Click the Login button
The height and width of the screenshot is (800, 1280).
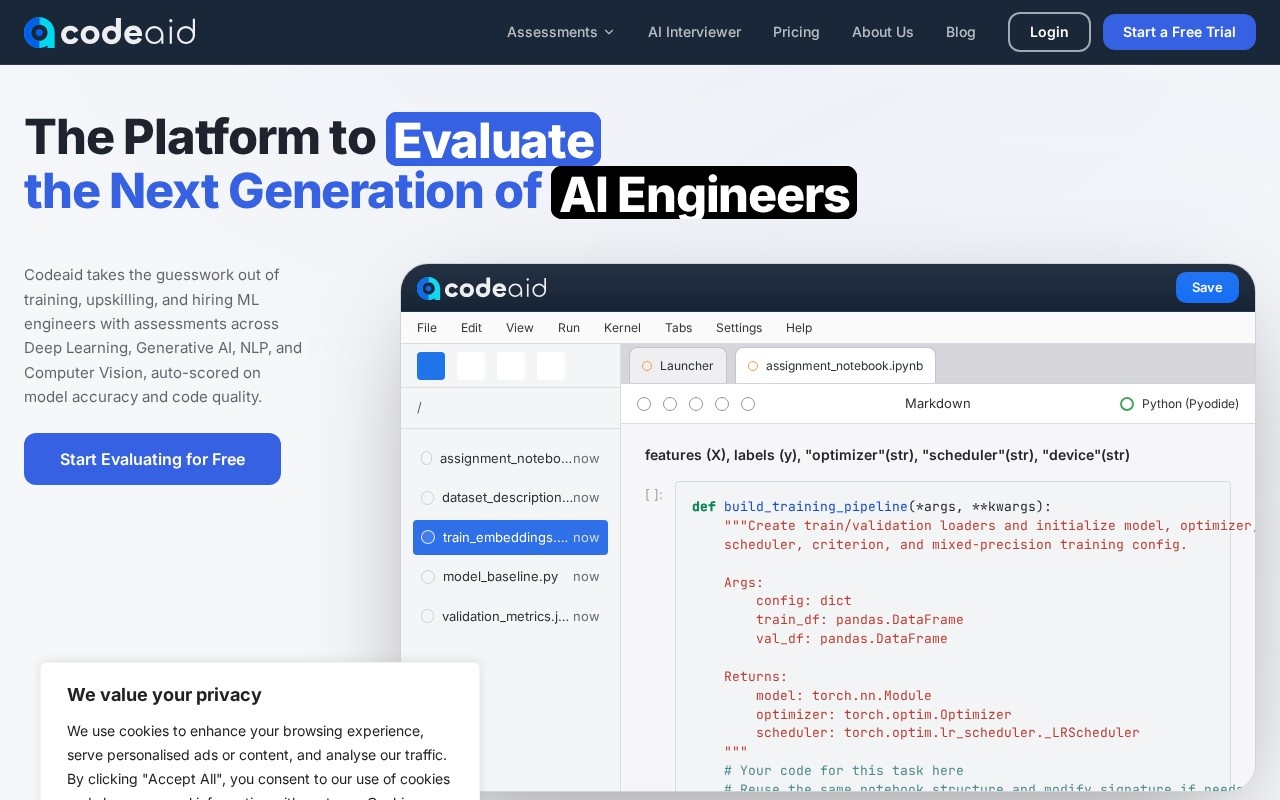(1049, 32)
